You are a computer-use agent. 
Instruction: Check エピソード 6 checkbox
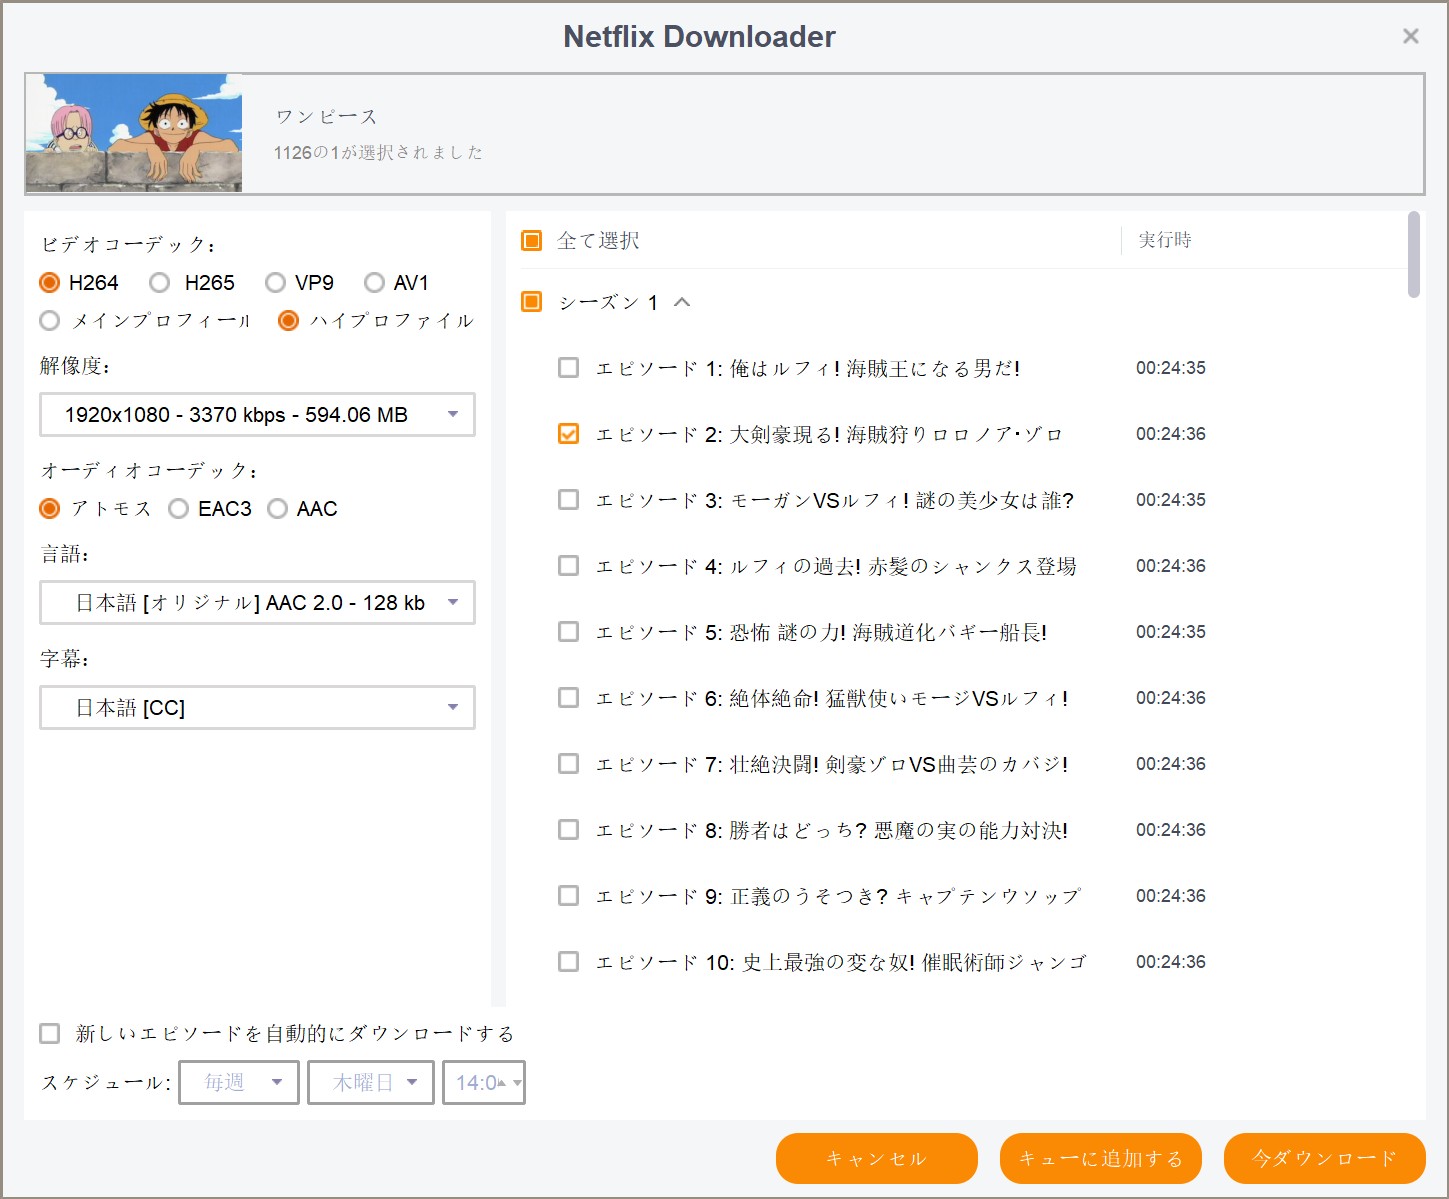pos(568,698)
